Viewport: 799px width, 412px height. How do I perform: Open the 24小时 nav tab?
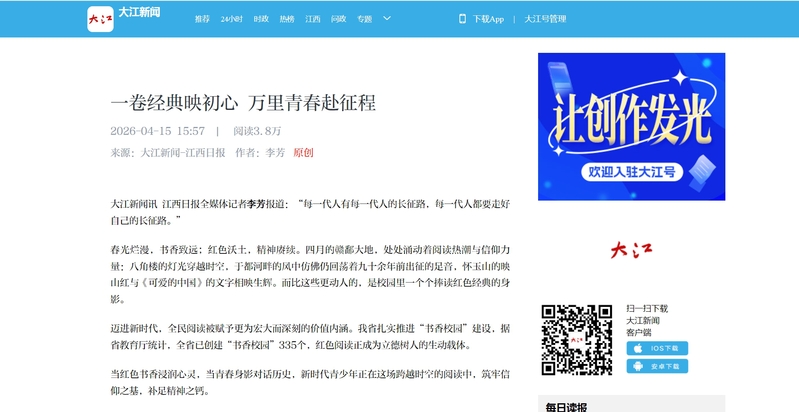click(x=231, y=19)
